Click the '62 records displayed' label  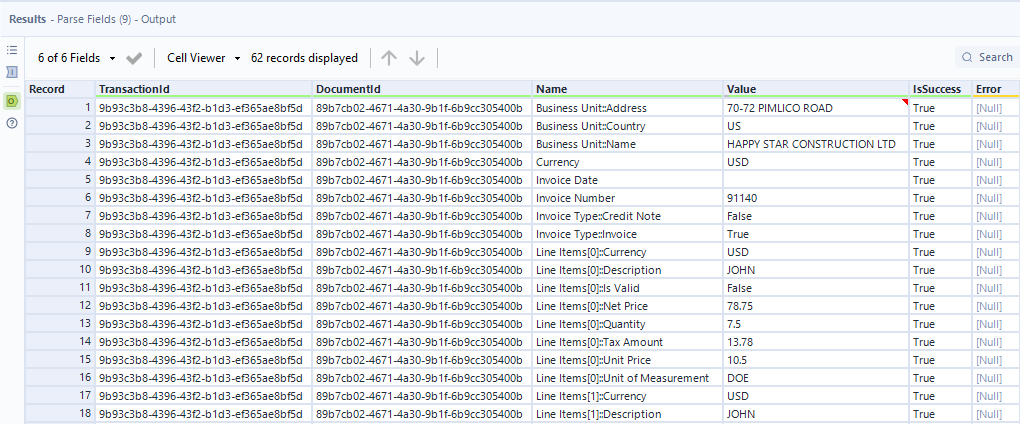[x=304, y=58]
